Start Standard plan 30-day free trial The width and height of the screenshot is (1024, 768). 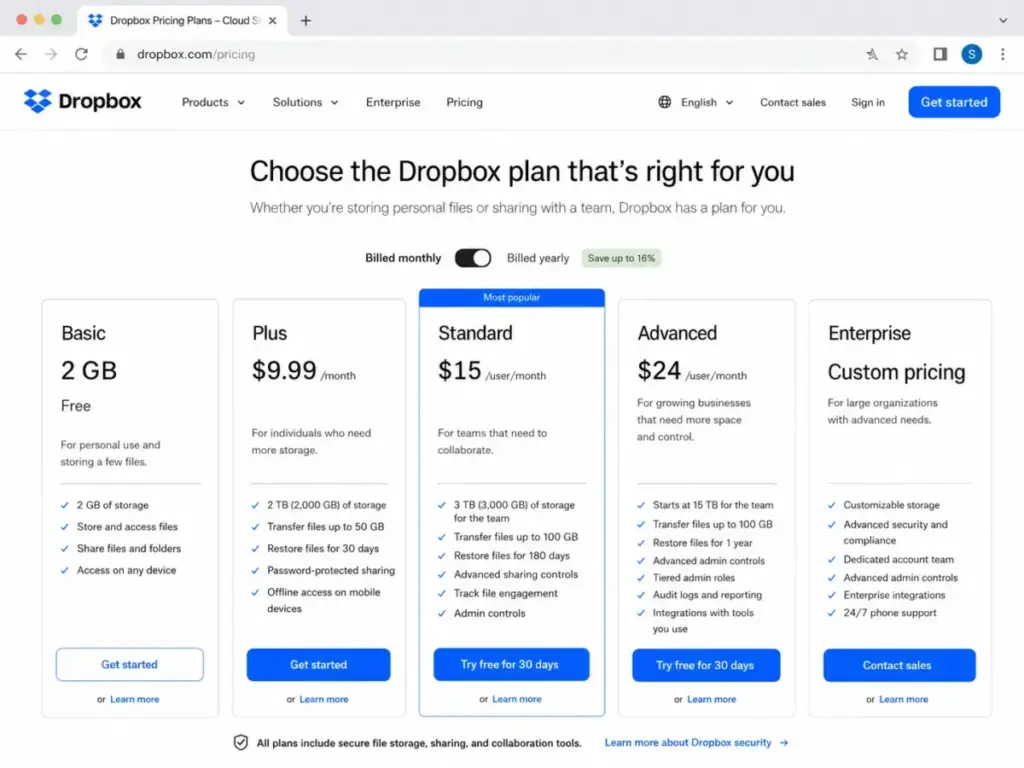[511, 664]
